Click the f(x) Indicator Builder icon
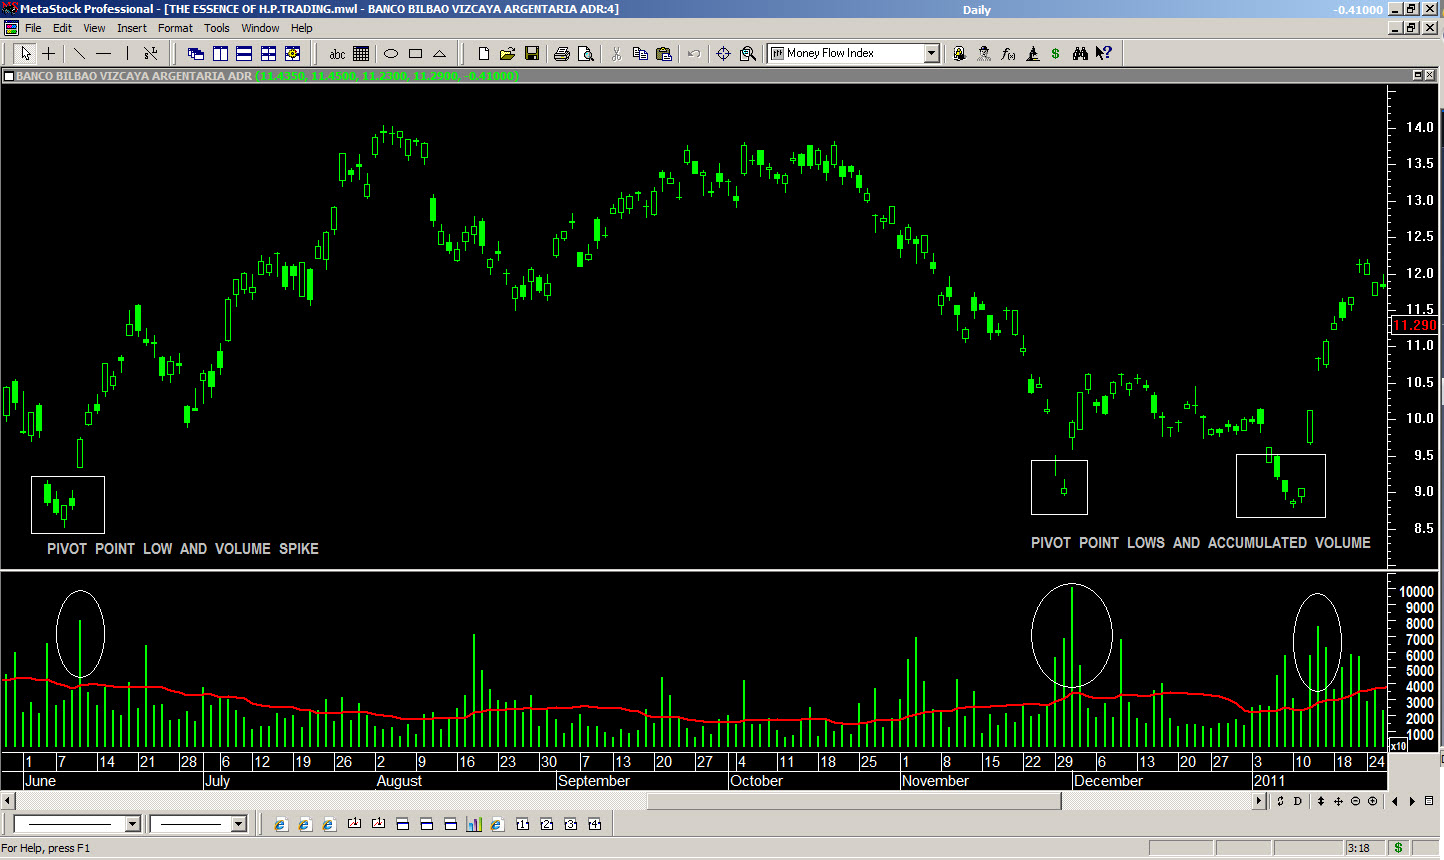Screen dimensions: 1444x860 click(x=1008, y=54)
